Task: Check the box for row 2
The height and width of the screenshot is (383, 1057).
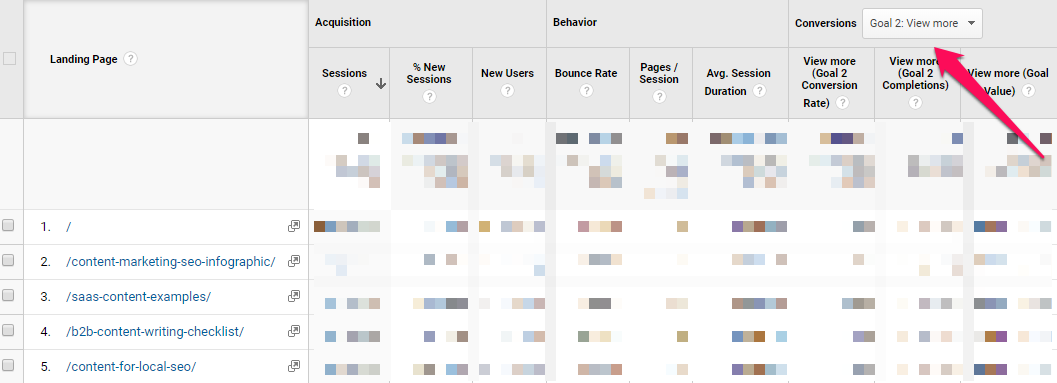Action: [x=8, y=261]
